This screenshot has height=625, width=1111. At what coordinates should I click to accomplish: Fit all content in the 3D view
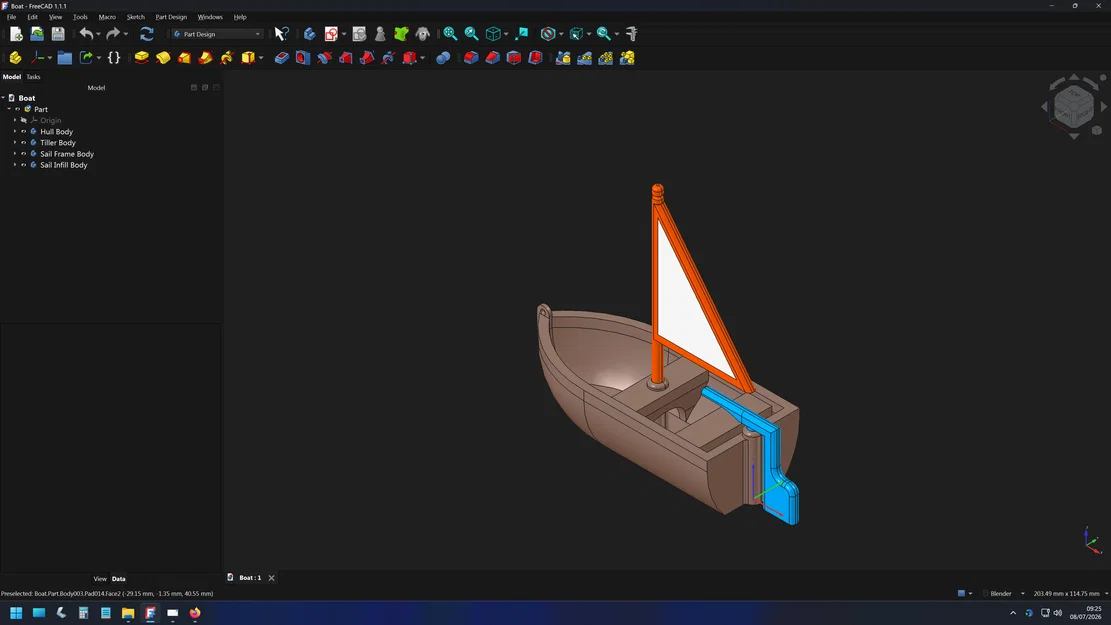pos(450,33)
